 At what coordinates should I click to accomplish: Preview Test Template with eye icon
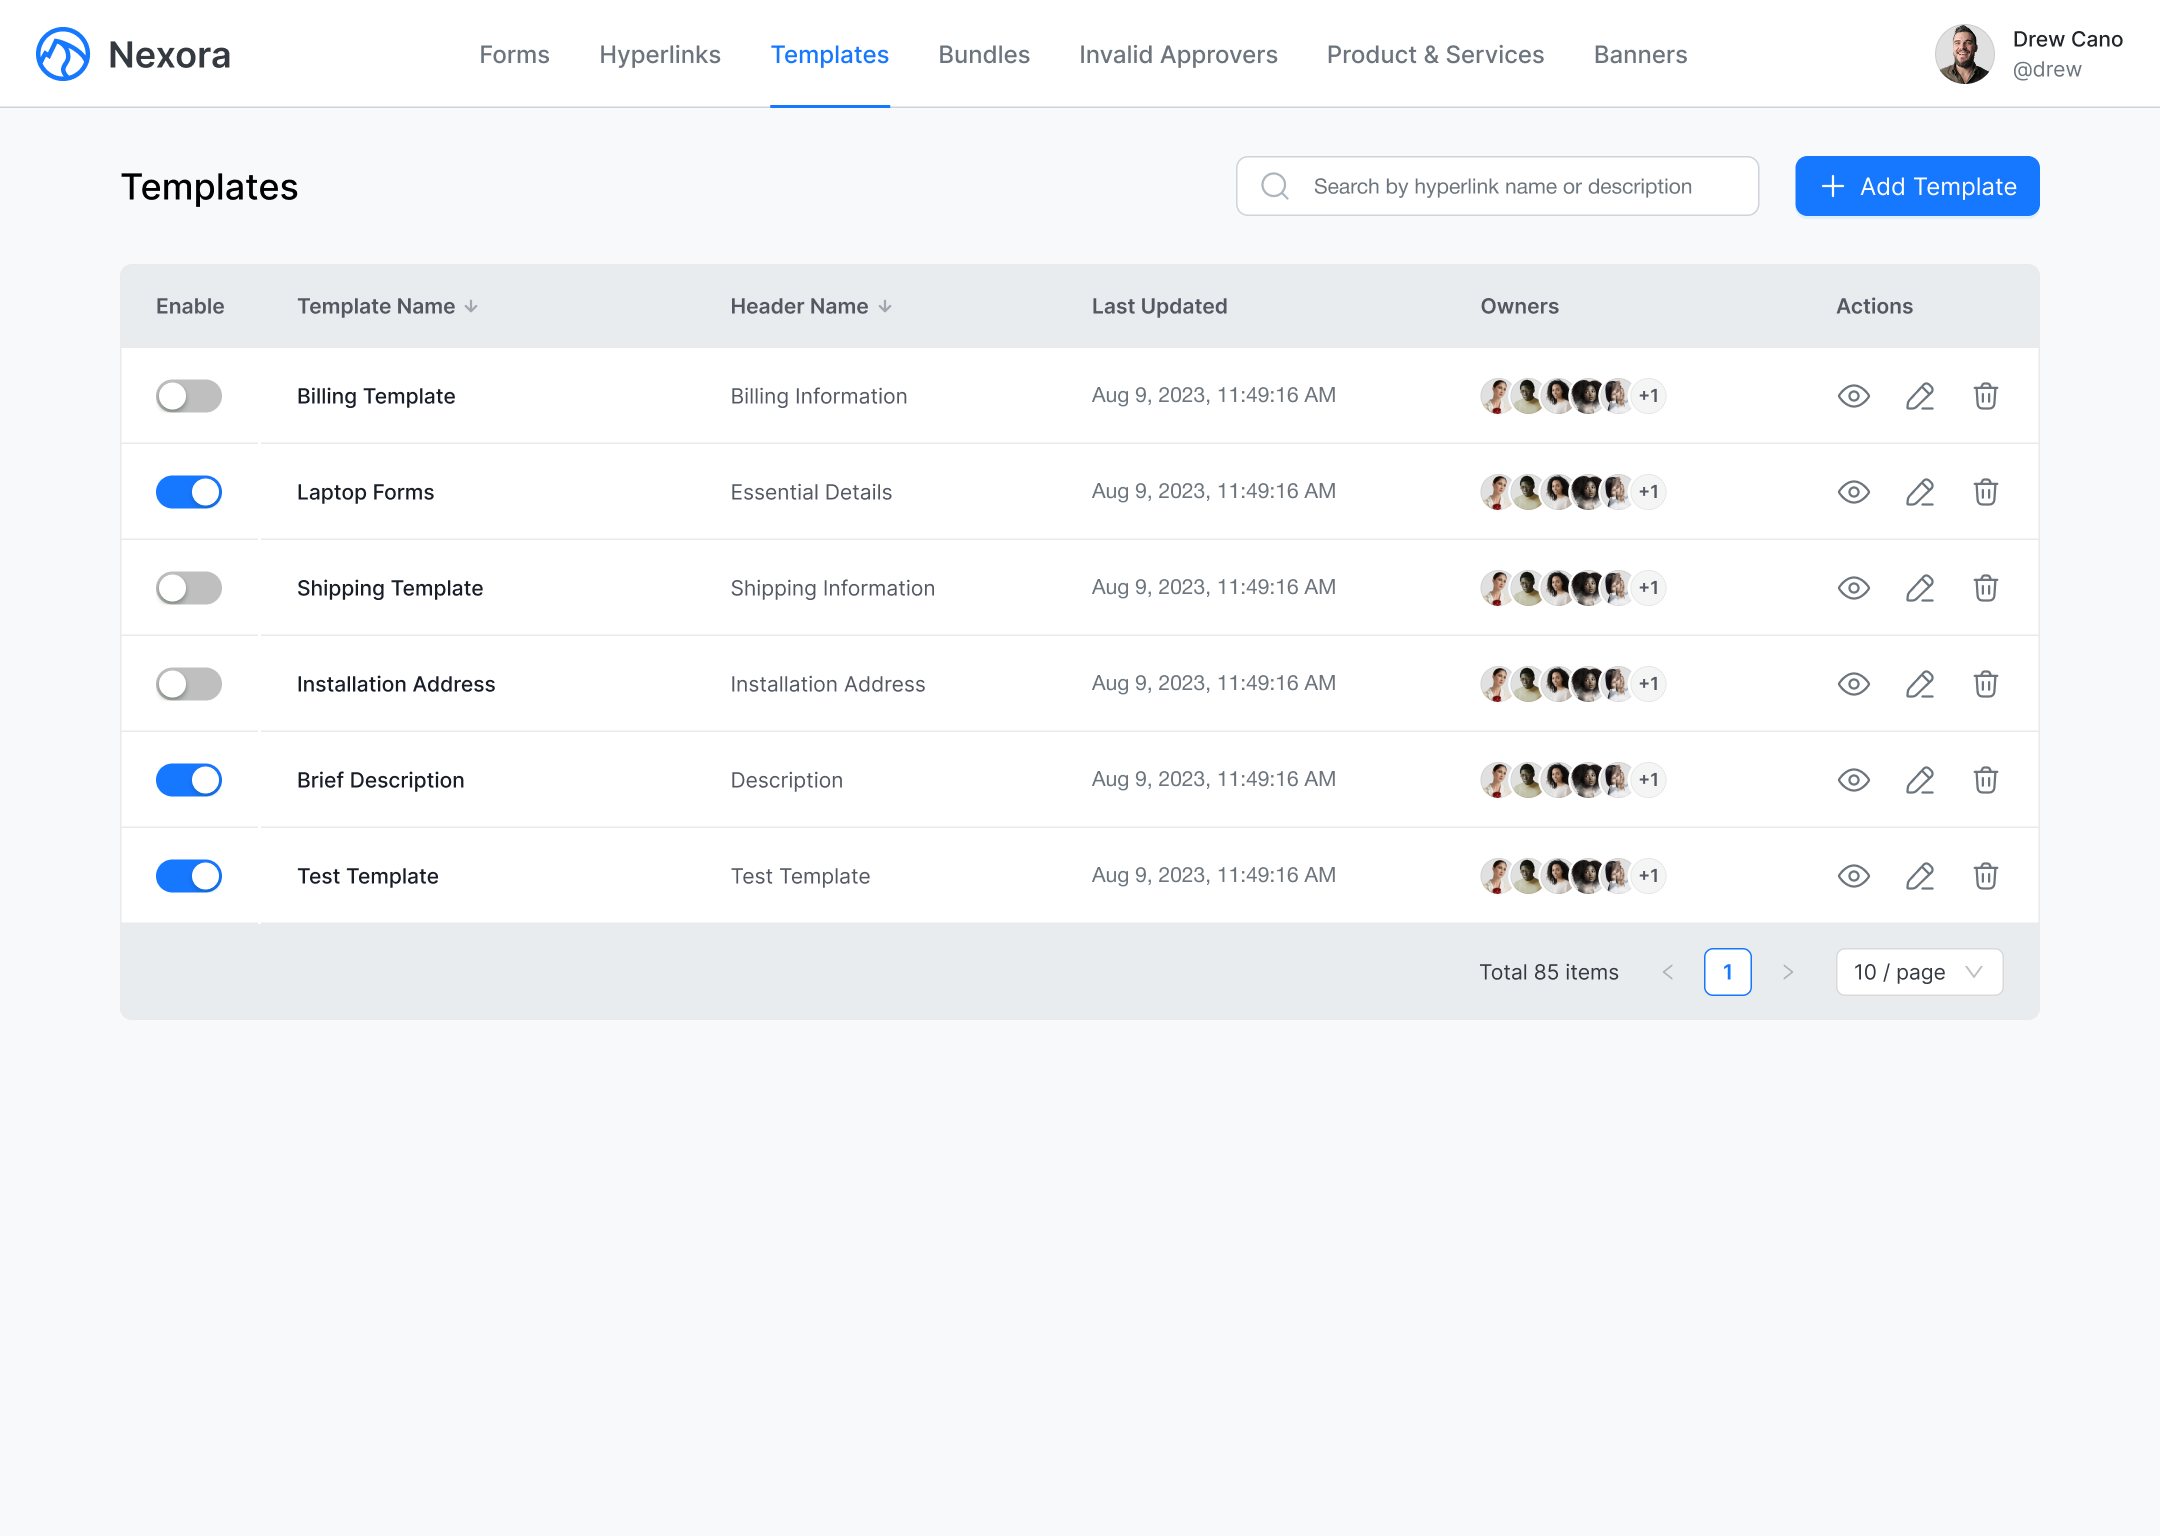tap(1853, 876)
